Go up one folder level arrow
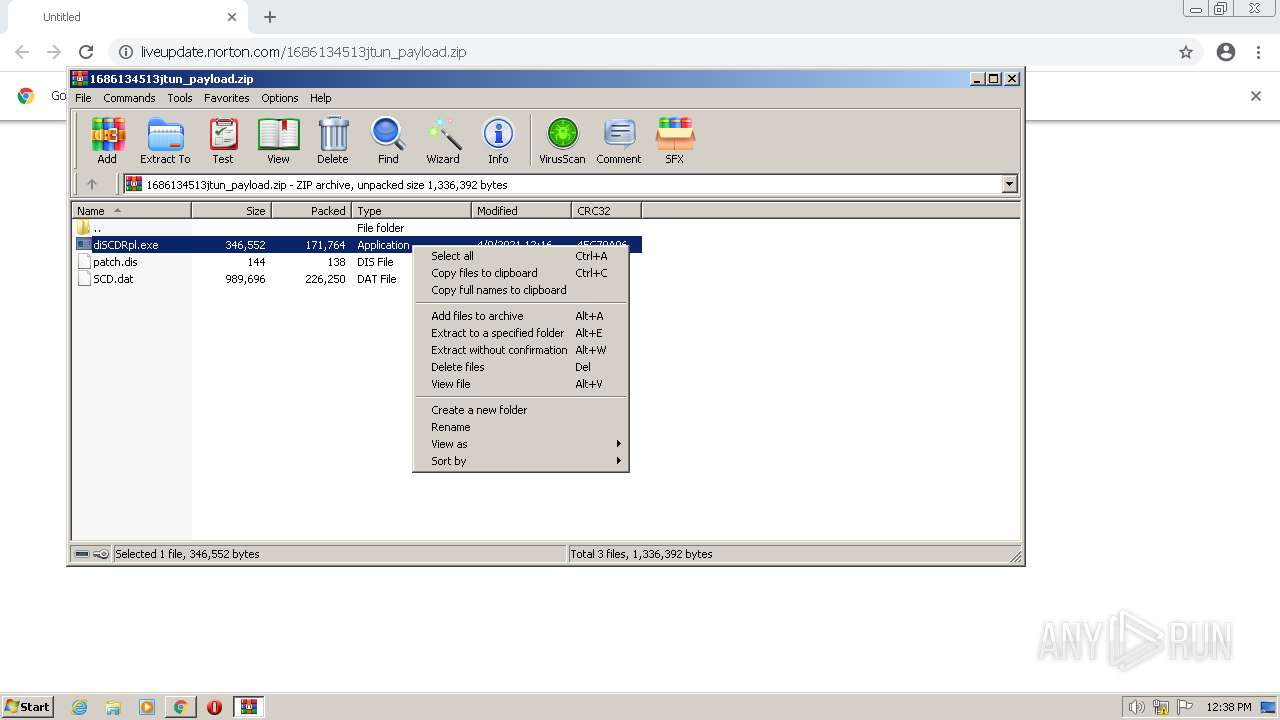This screenshot has height=720, width=1280. click(x=92, y=184)
